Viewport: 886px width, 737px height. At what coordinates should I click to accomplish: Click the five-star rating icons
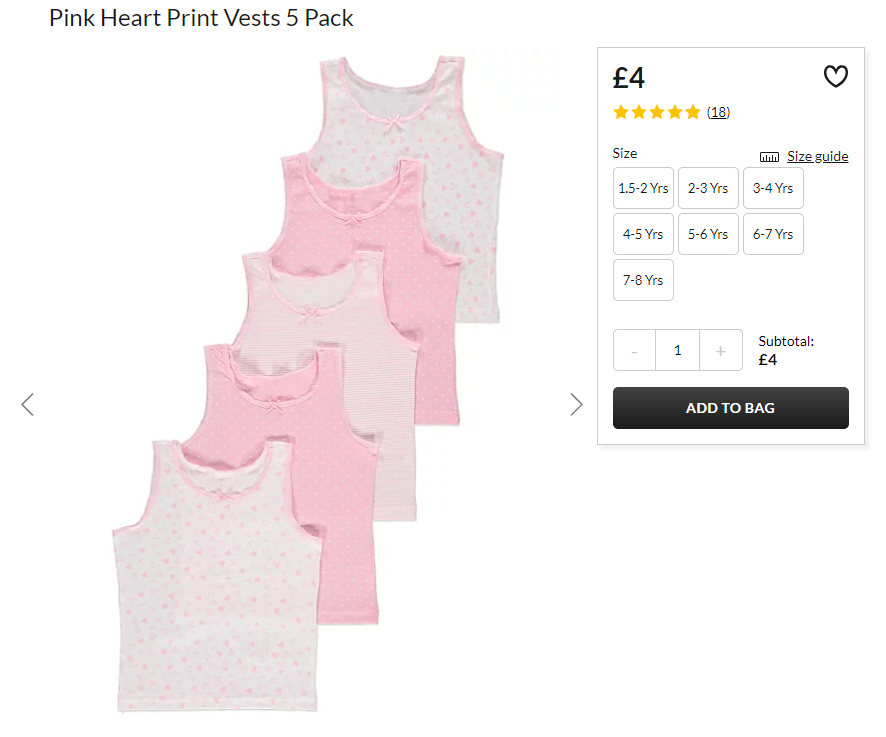657,112
